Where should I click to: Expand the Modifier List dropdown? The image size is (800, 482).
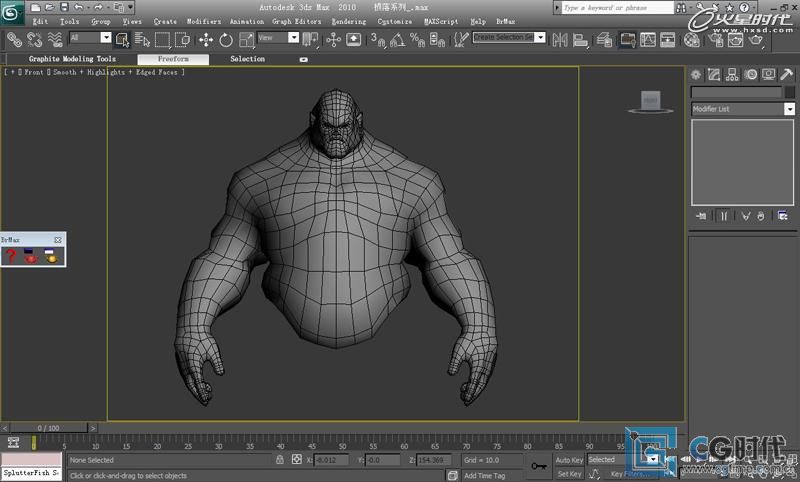click(x=789, y=109)
